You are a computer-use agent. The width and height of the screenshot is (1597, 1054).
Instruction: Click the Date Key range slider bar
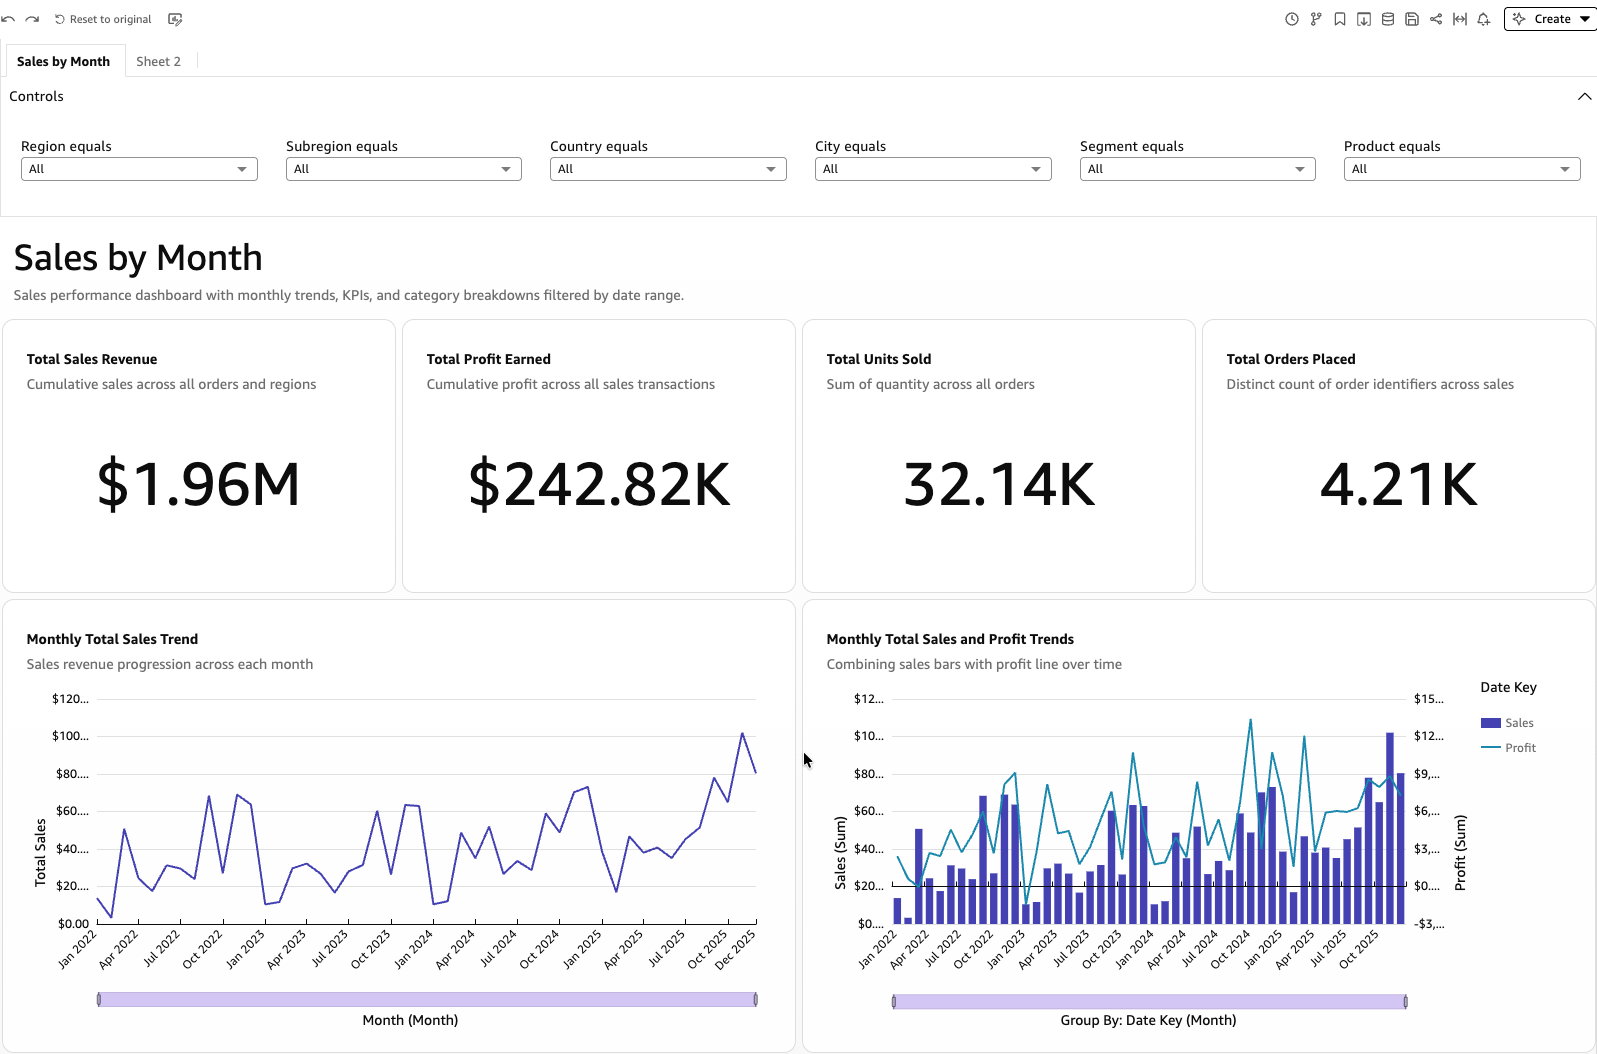tap(1150, 1001)
